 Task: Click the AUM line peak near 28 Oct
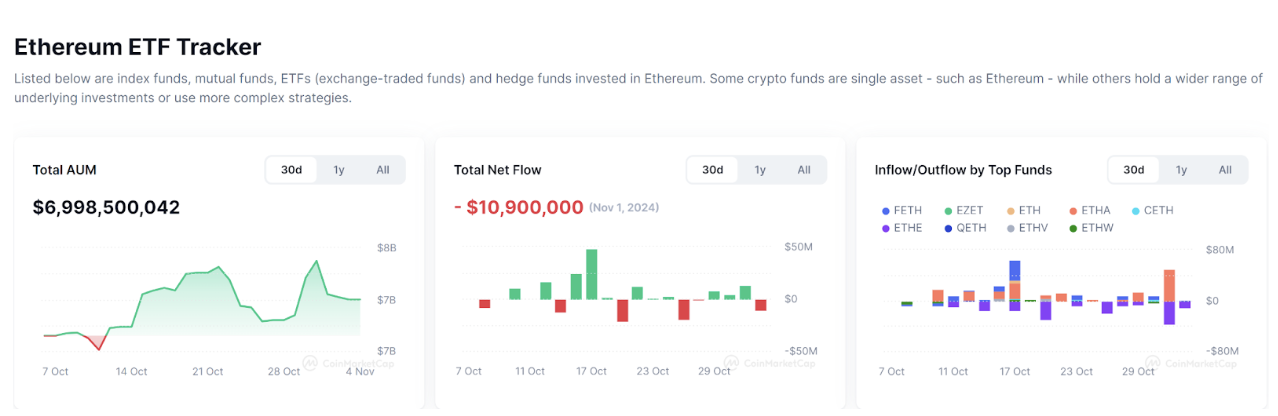pyautogui.click(x=316, y=262)
